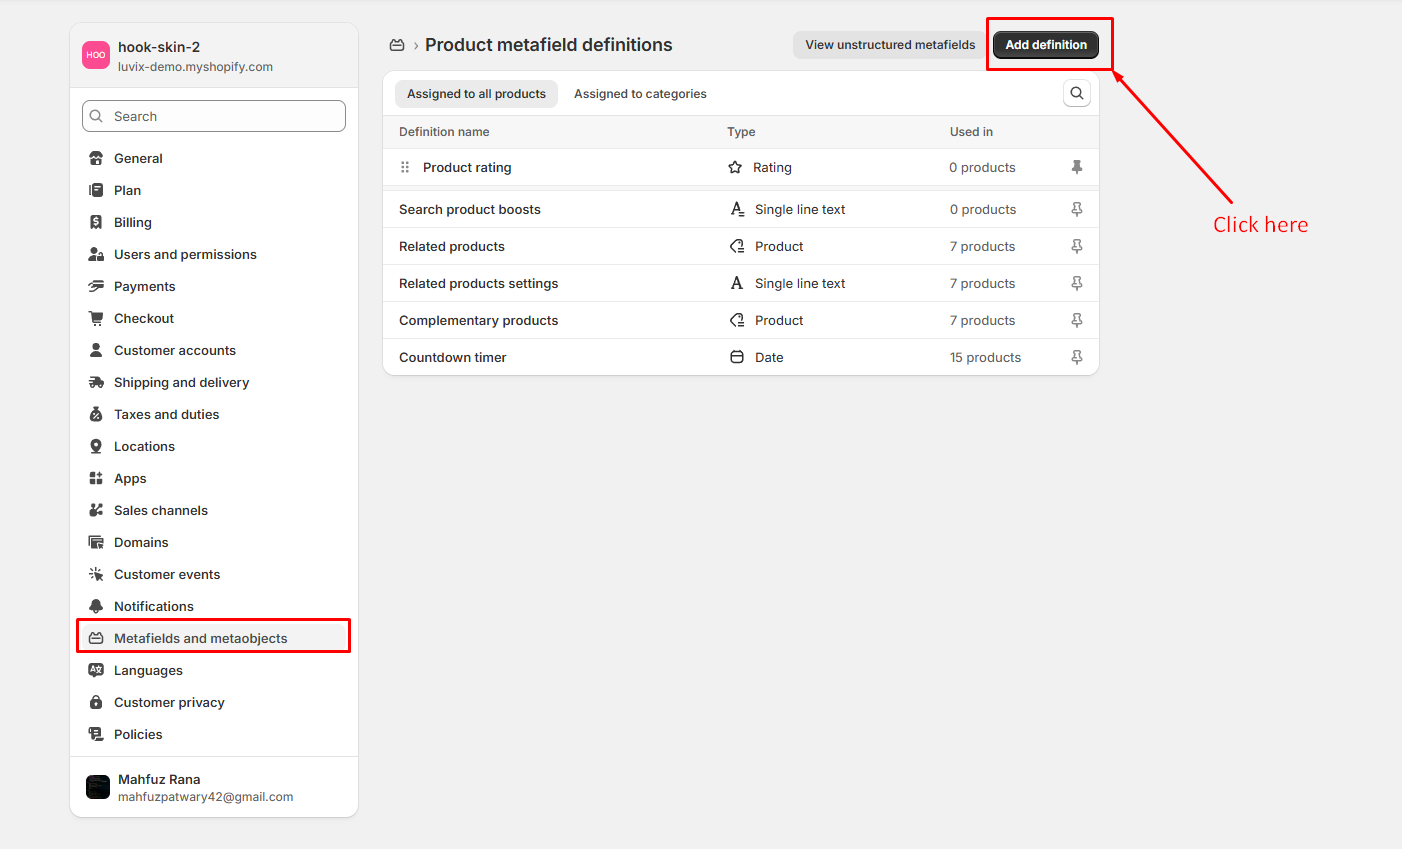Select Assigned to all products tab
Image resolution: width=1402 pixels, height=849 pixels.
[x=476, y=94]
